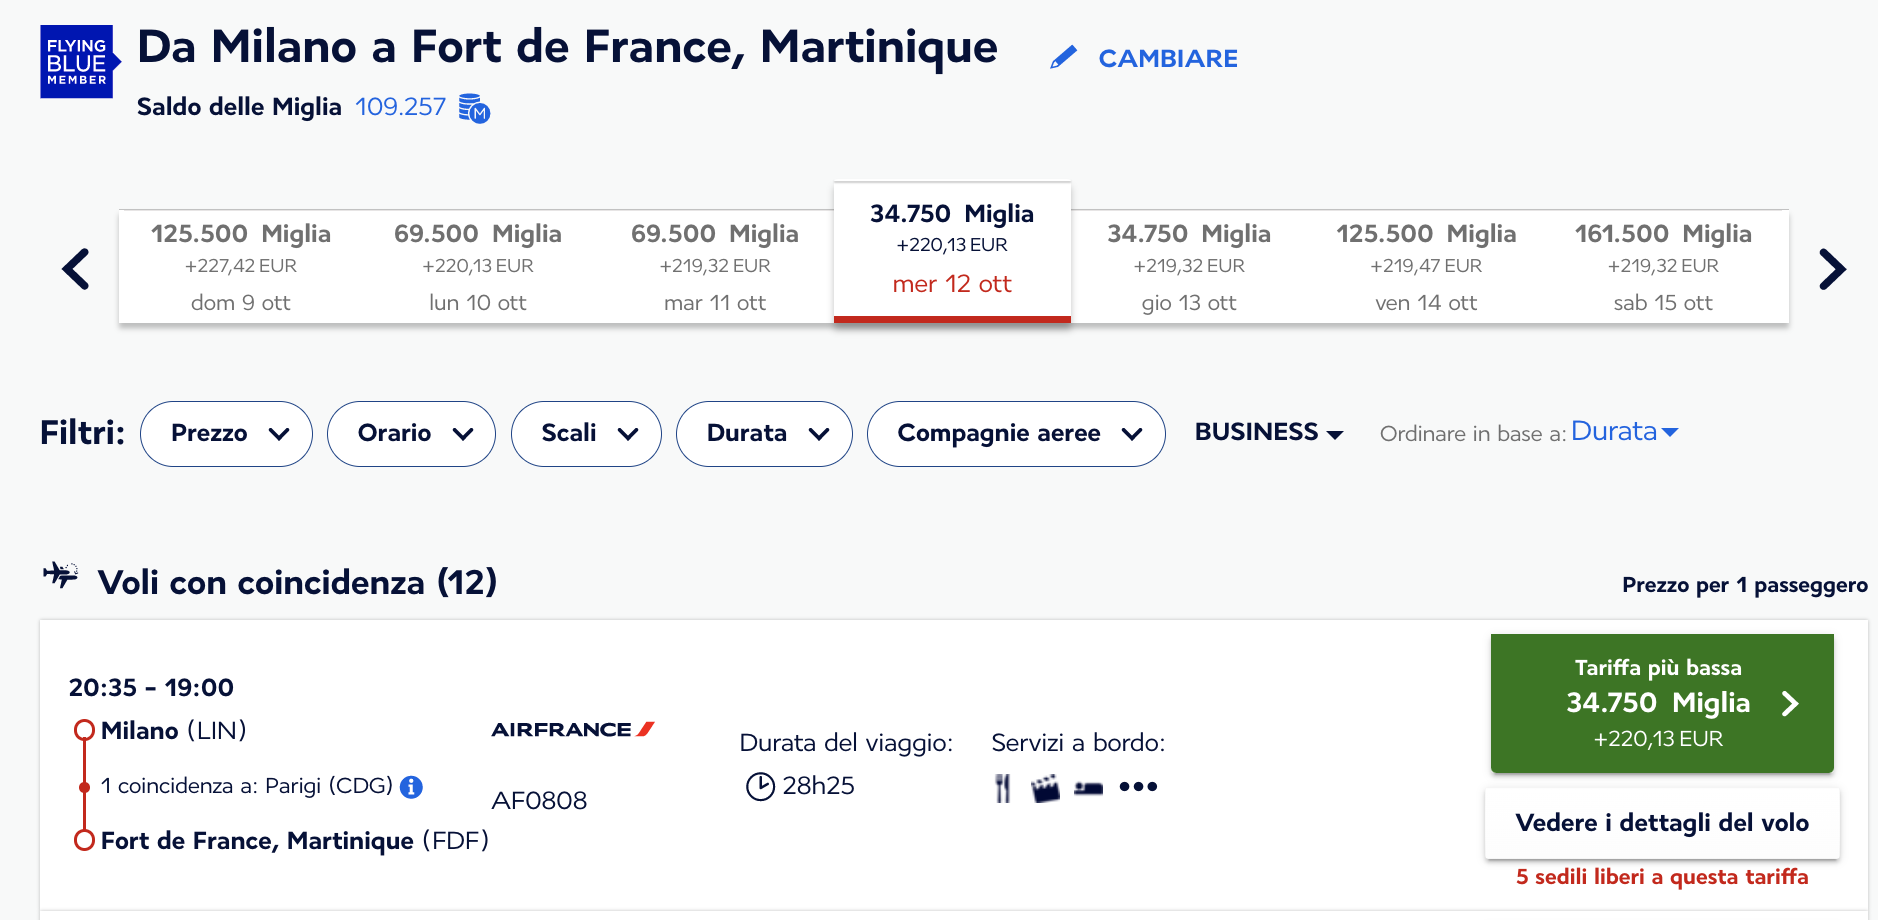Select the mar 11 ott date tab
The width and height of the screenshot is (1878, 920).
tap(715, 267)
